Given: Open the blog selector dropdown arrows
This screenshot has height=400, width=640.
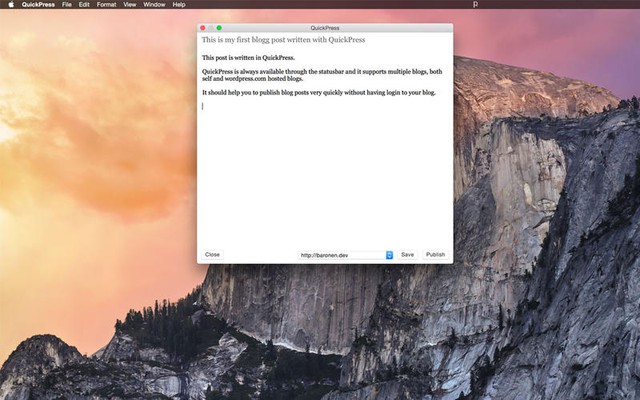Looking at the screenshot, I should [390, 255].
